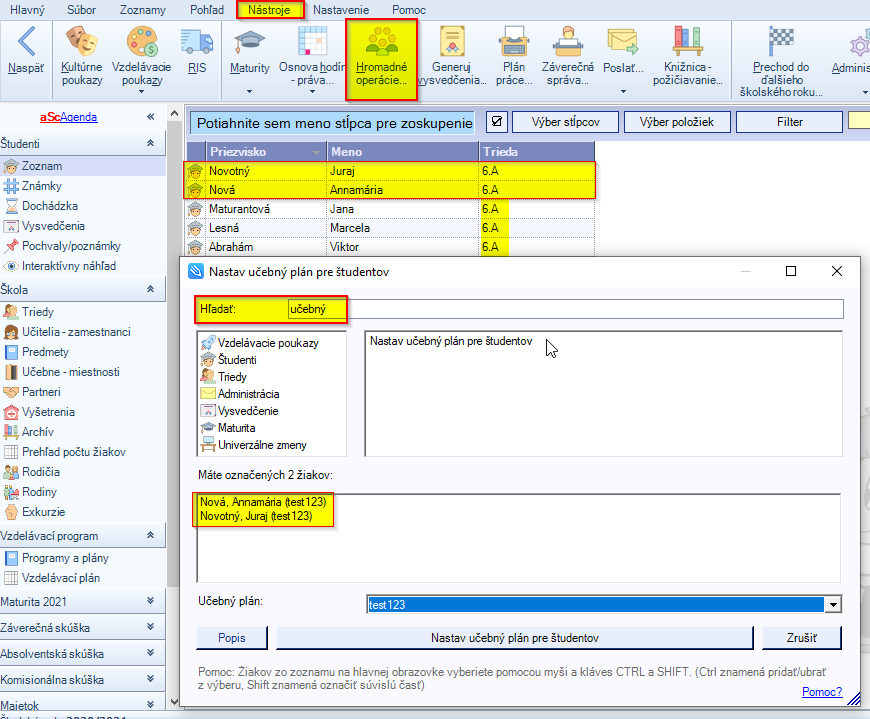The image size is (870, 719).
Task: Confirm Nastav učebný plán pre študentov button
Action: (x=515, y=637)
